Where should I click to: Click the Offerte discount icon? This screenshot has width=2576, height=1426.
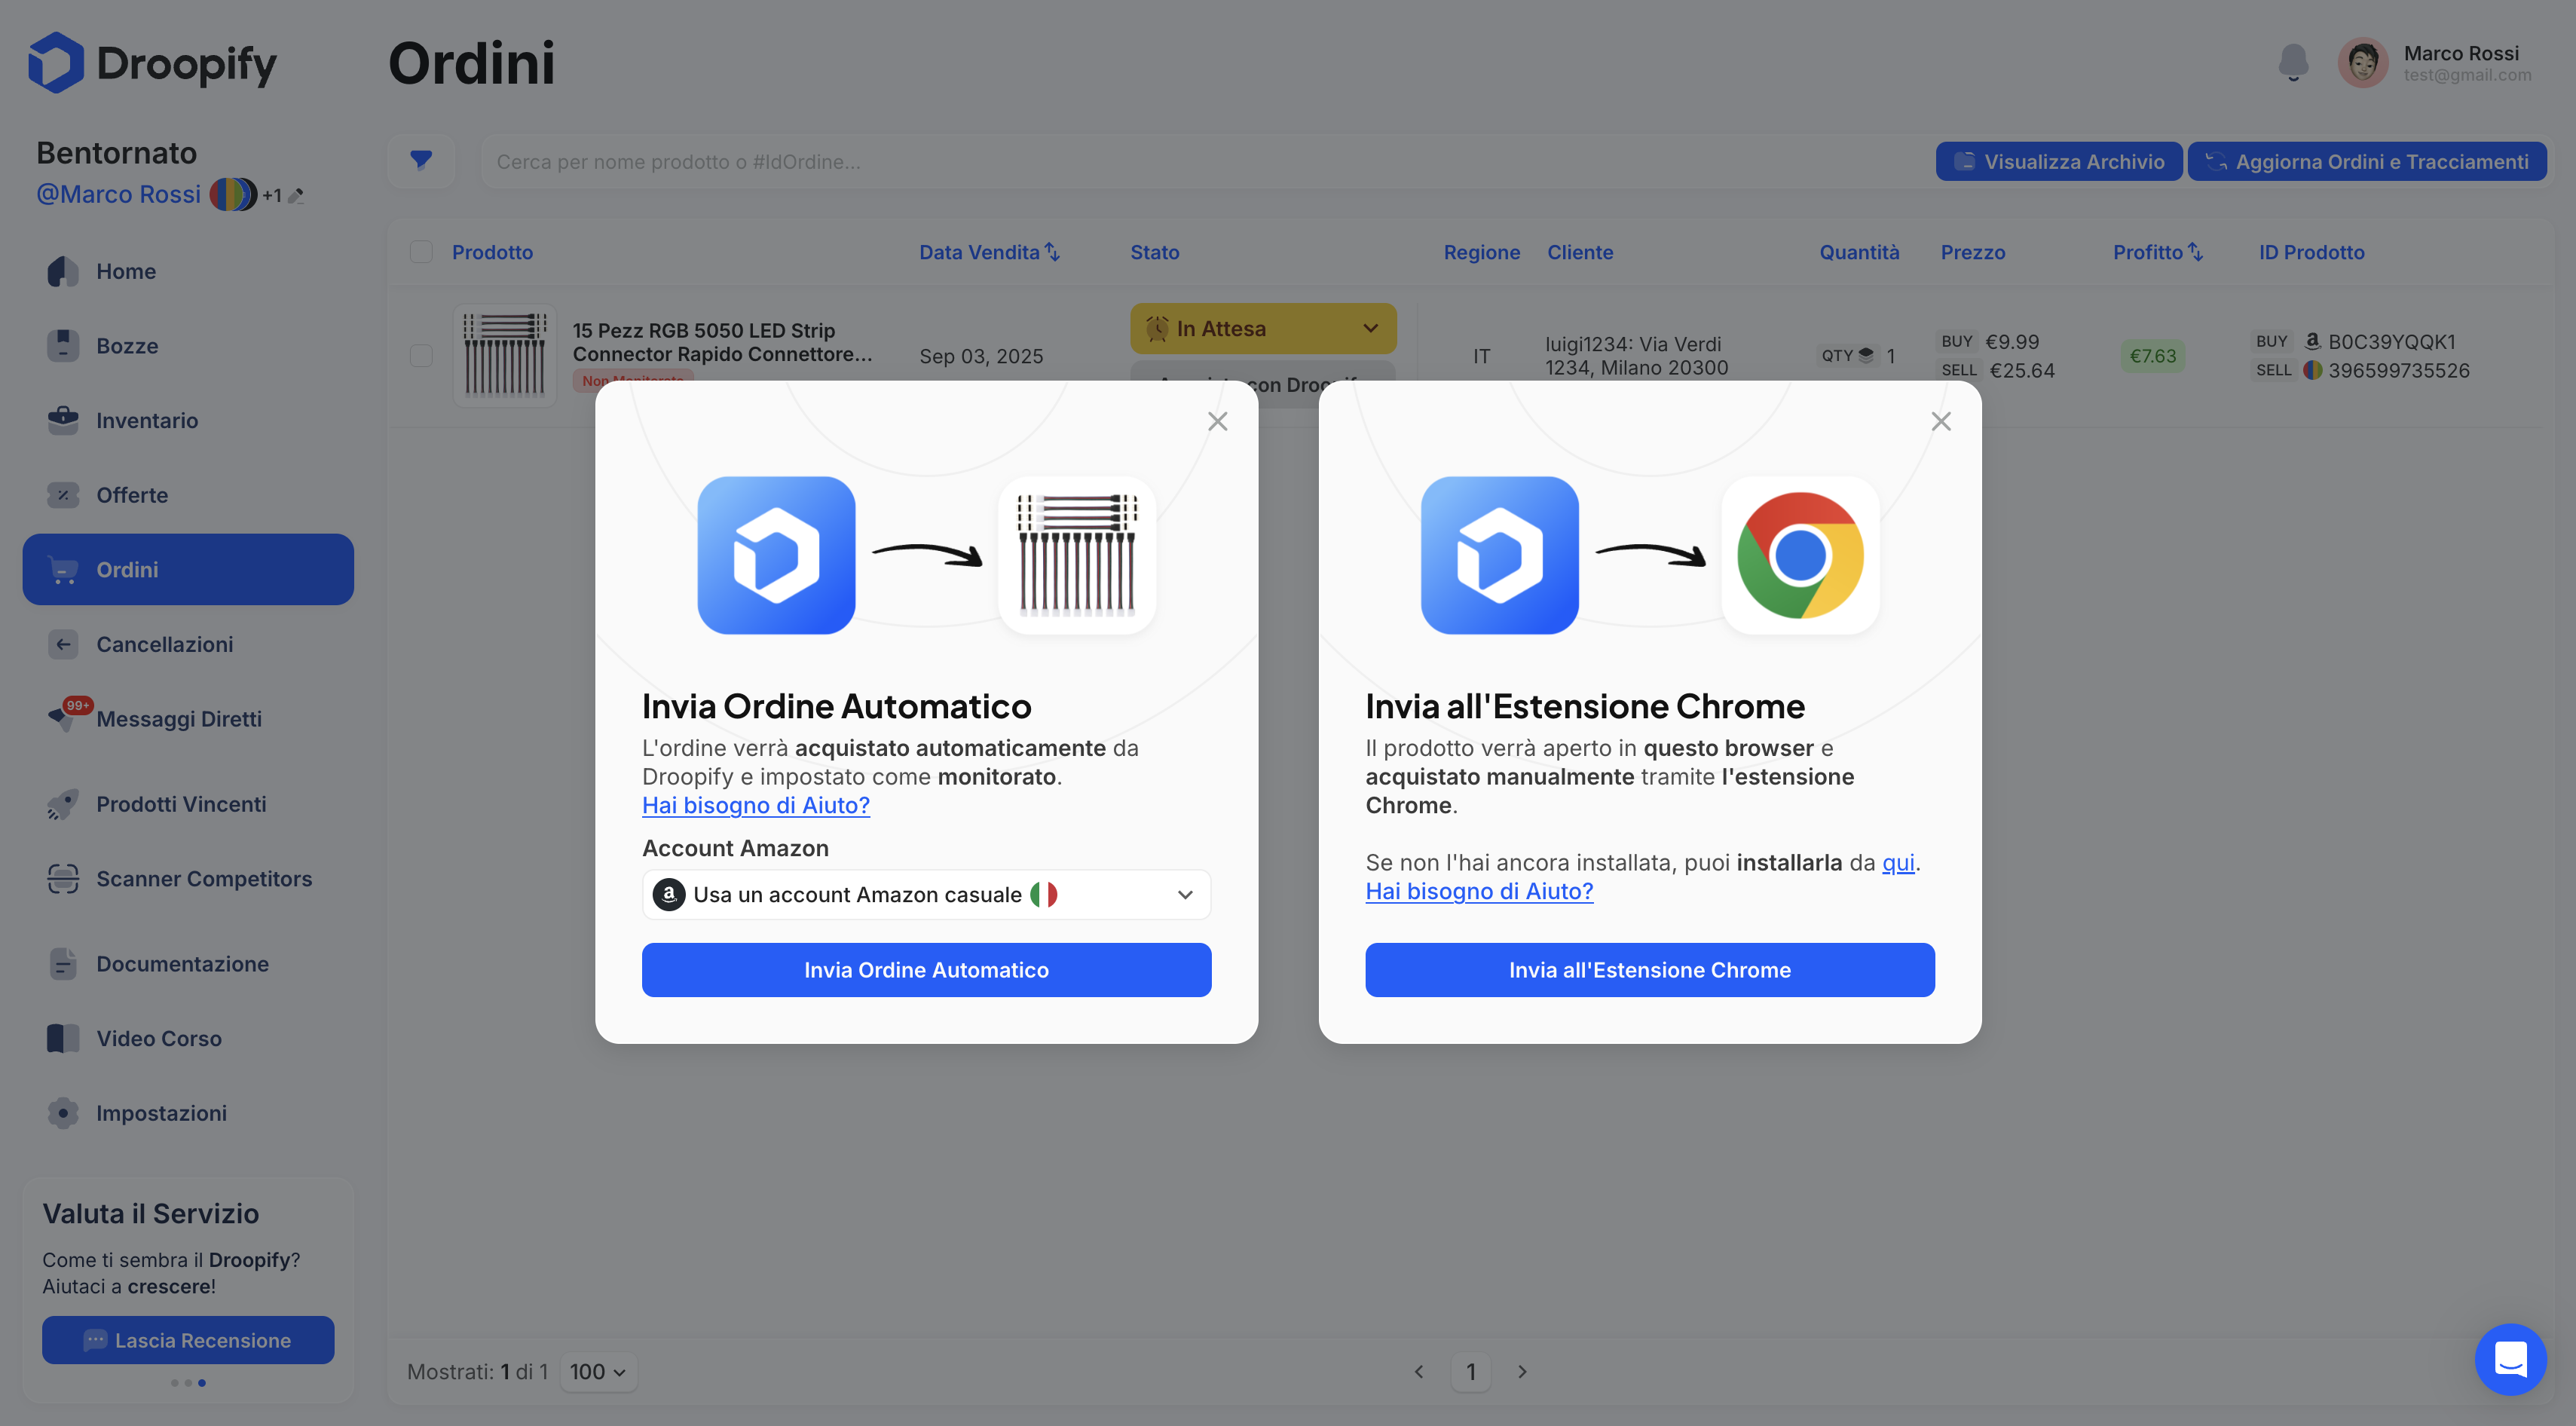click(63, 495)
